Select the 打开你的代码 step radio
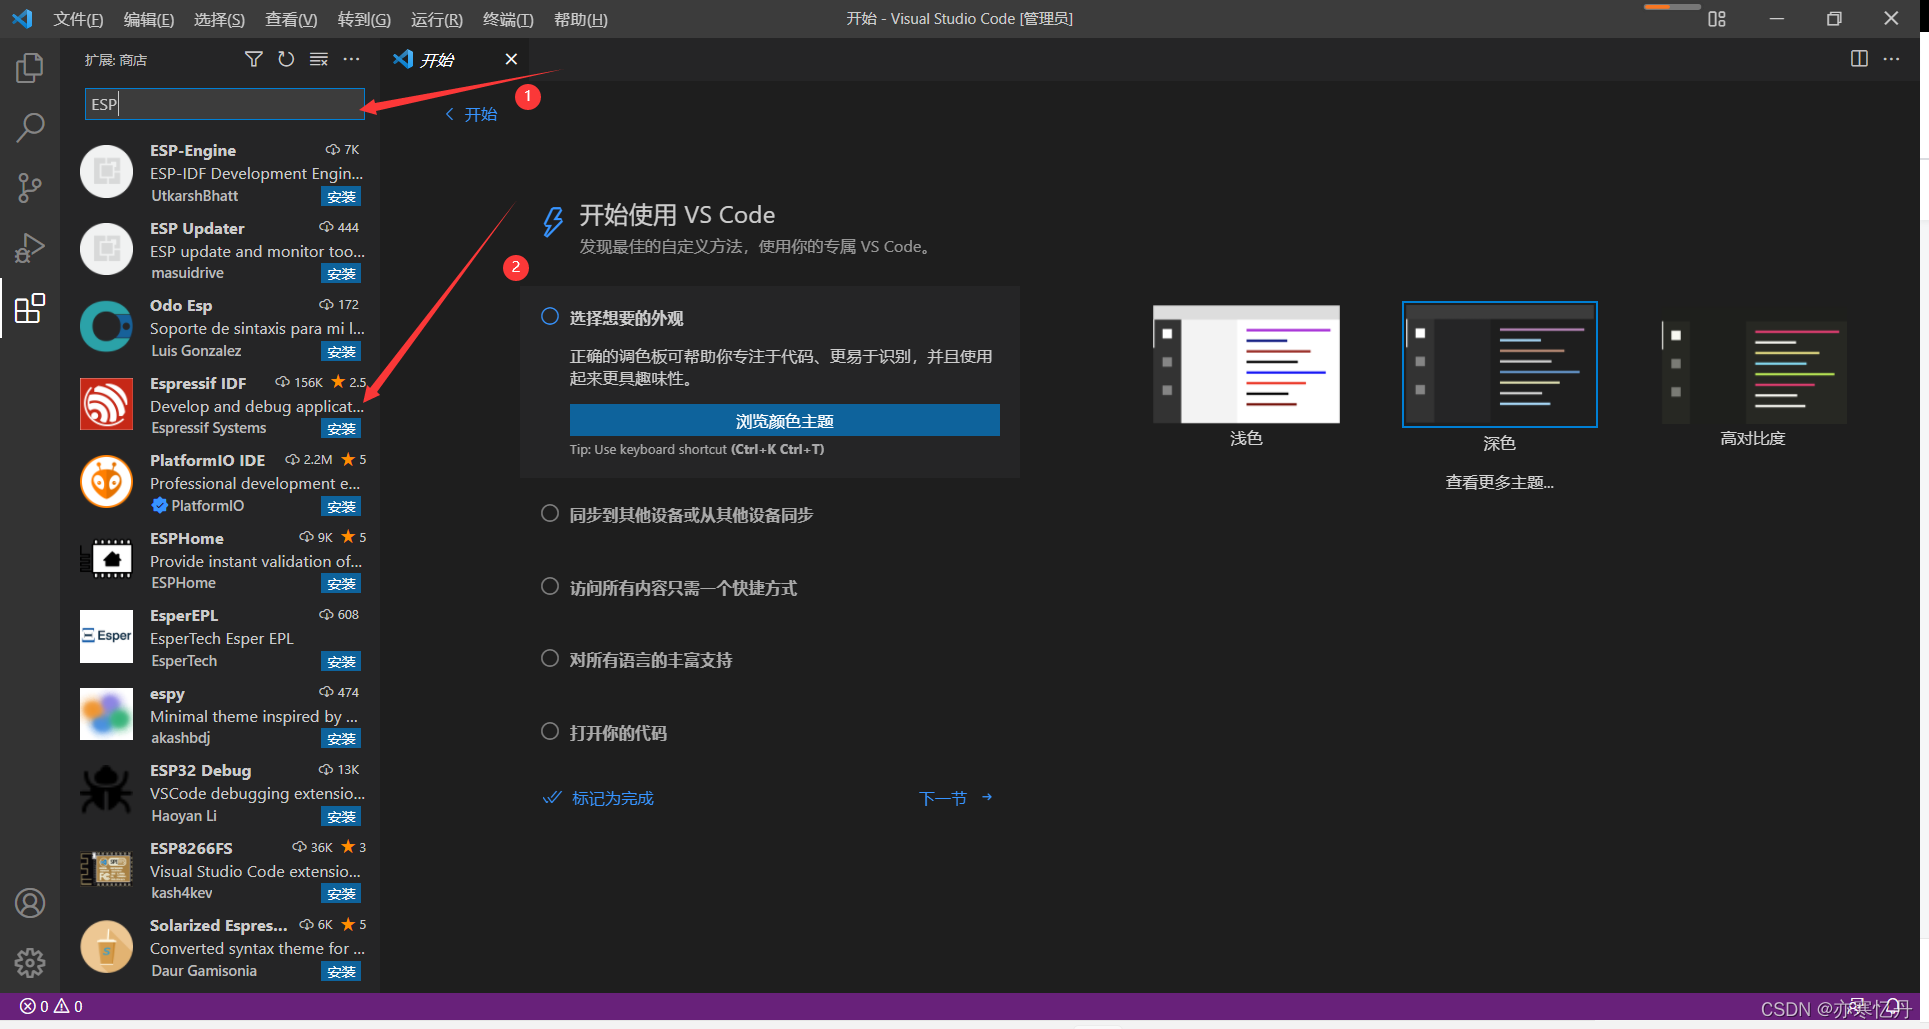 click(x=550, y=732)
